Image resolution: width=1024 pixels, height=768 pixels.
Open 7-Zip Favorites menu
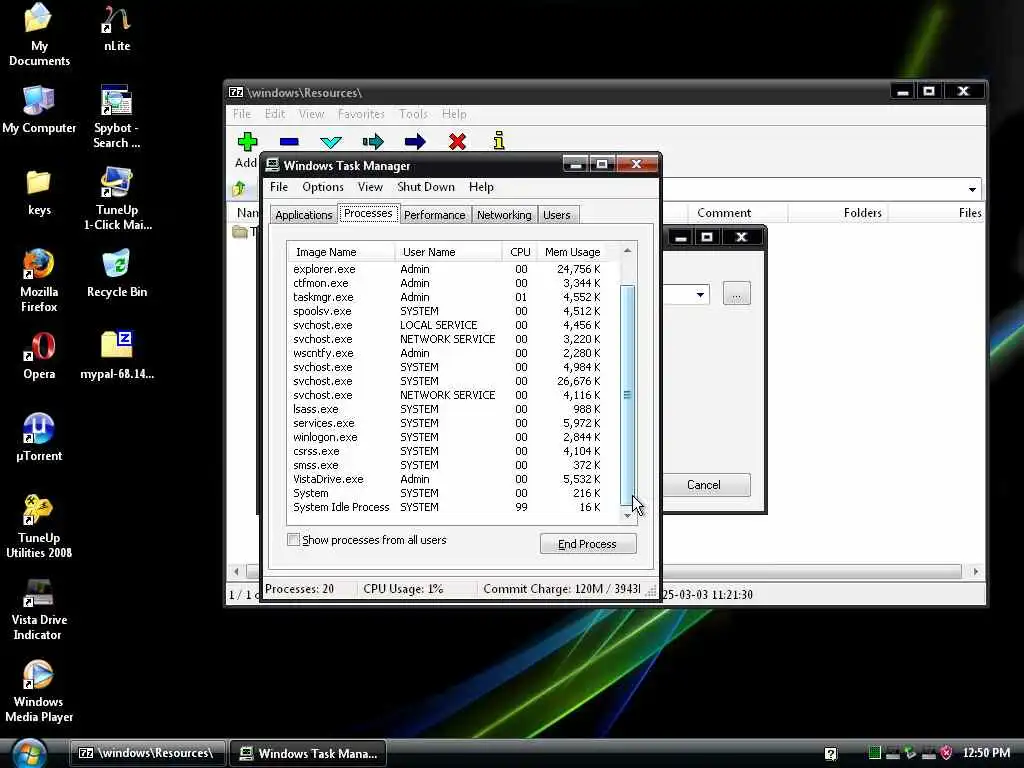click(361, 114)
